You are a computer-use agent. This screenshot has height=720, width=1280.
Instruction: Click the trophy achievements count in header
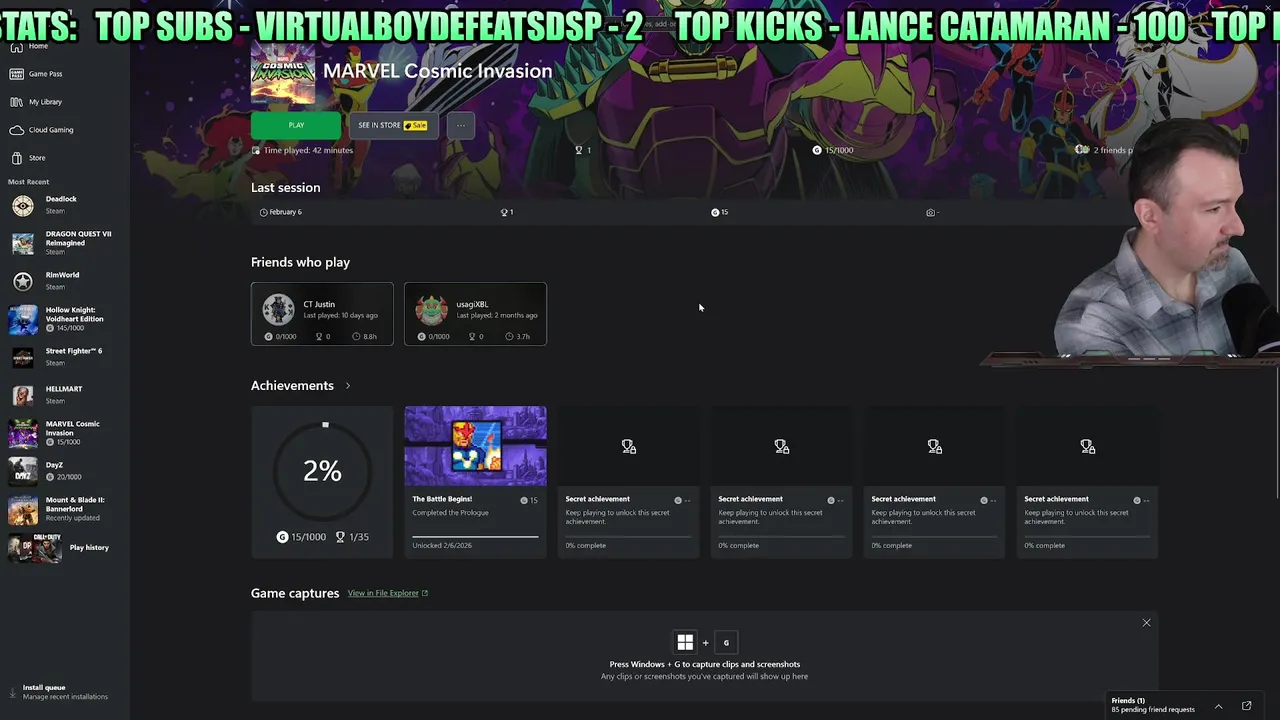pyautogui.click(x=582, y=150)
